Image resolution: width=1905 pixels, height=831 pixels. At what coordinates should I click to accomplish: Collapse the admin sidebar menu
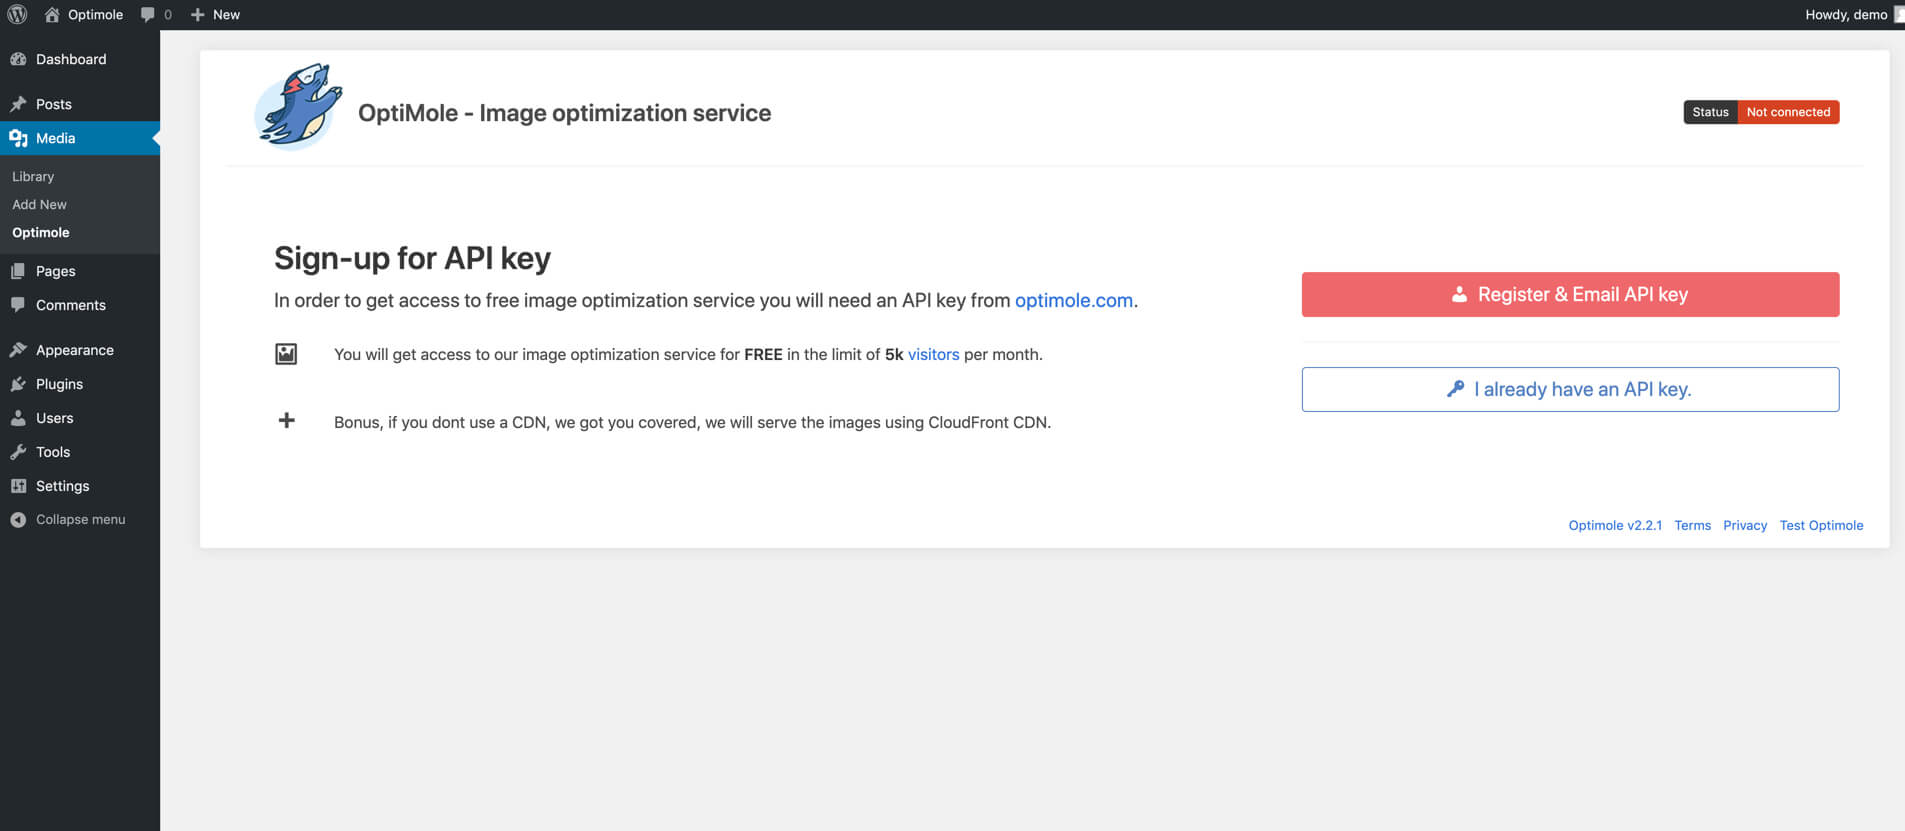80,519
